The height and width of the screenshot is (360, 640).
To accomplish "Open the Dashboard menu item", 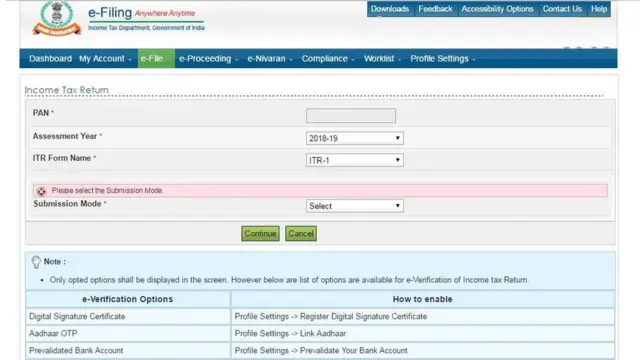I will (x=50, y=59).
